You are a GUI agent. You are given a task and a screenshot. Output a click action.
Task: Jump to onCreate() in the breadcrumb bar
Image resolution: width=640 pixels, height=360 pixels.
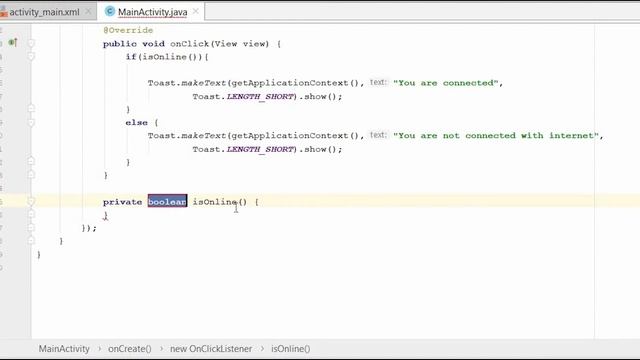click(x=130, y=349)
